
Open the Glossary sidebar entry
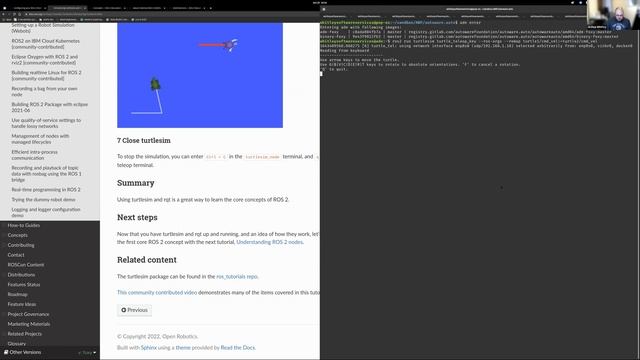(x=17, y=343)
